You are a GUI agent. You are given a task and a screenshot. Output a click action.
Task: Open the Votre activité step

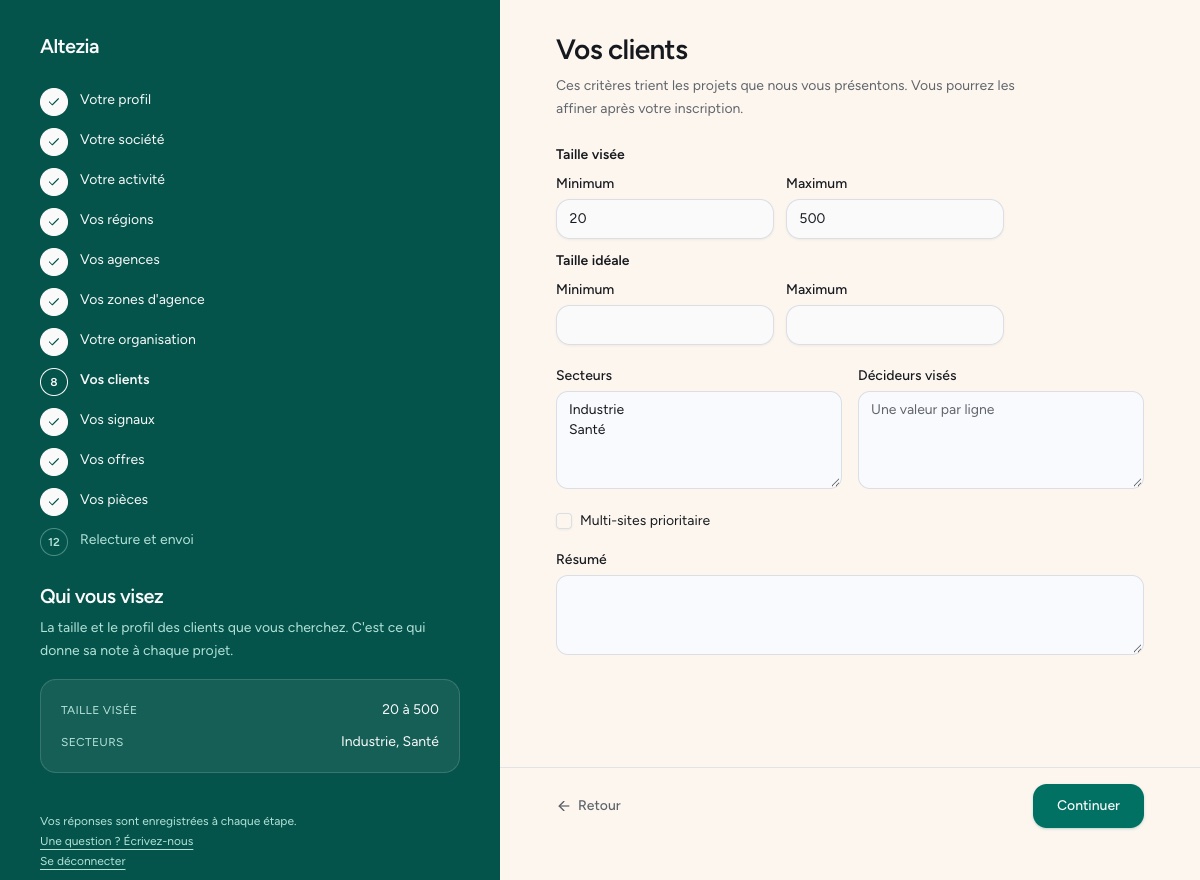tap(122, 180)
